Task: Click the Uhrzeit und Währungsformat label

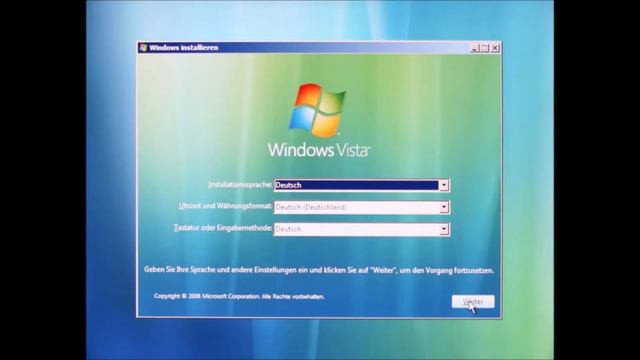Action: click(225, 206)
